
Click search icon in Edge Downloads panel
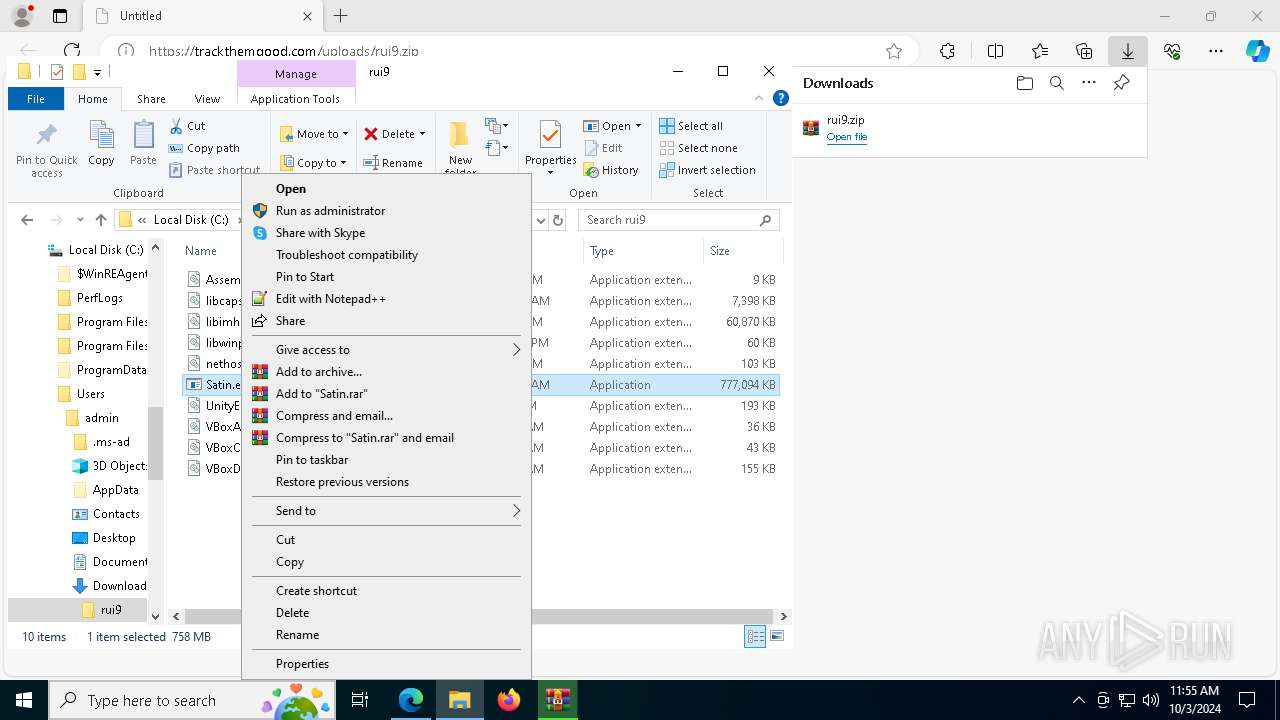[1056, 83]
